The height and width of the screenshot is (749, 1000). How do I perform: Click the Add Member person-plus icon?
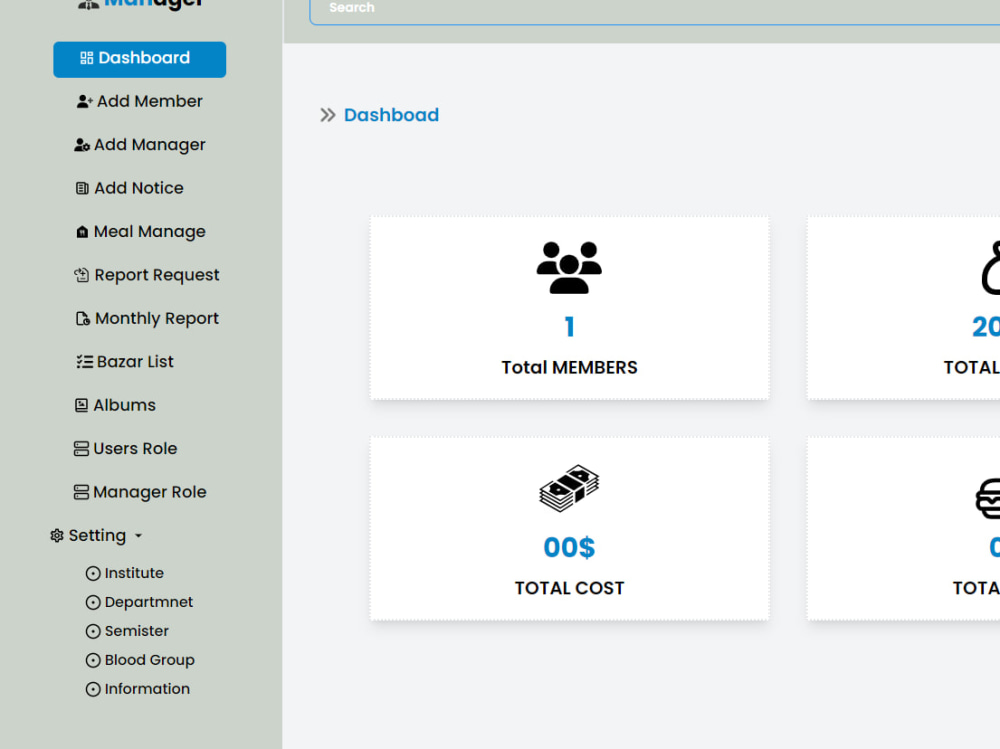[x=85, y=101]
